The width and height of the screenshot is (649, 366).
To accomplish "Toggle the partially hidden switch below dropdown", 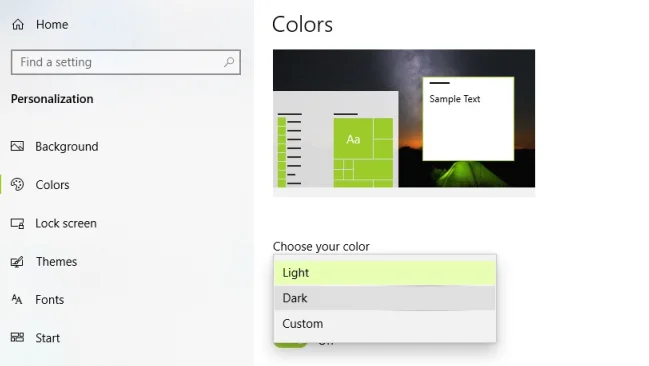I will click(x=290, y=344).
